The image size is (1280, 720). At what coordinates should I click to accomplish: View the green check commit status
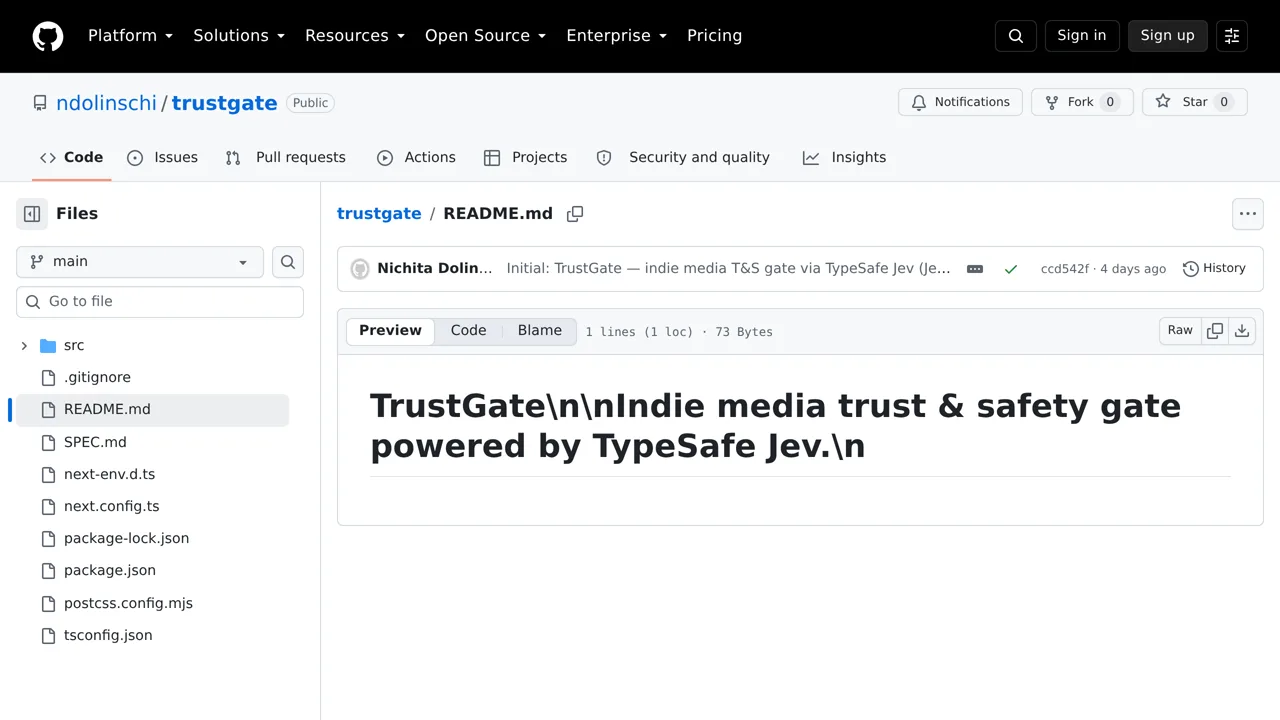point(1011,269)
